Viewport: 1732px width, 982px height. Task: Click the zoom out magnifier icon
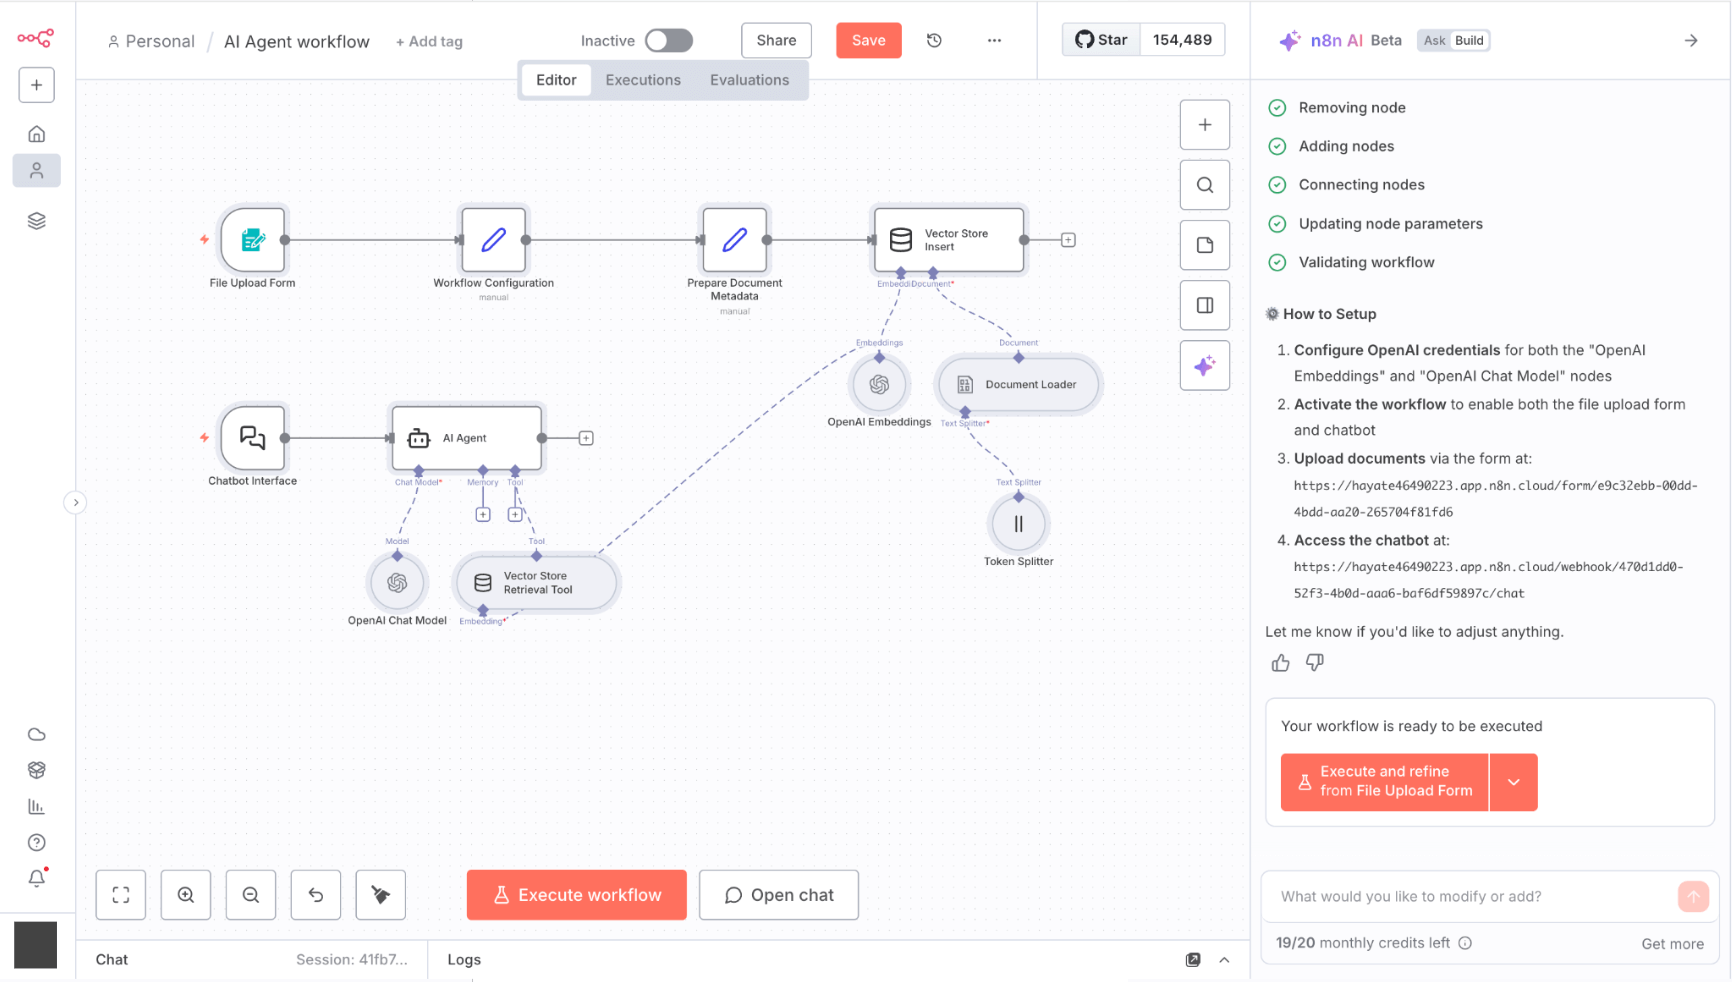coord(251,895)
